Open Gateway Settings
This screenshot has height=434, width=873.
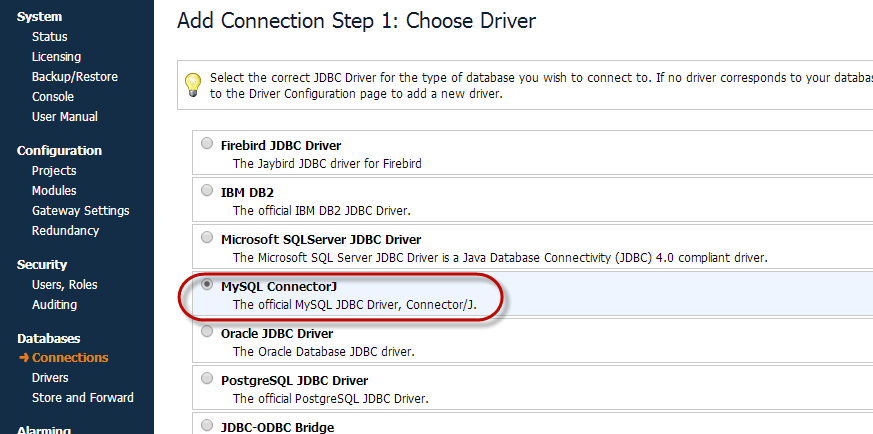[x=81, y=211]
